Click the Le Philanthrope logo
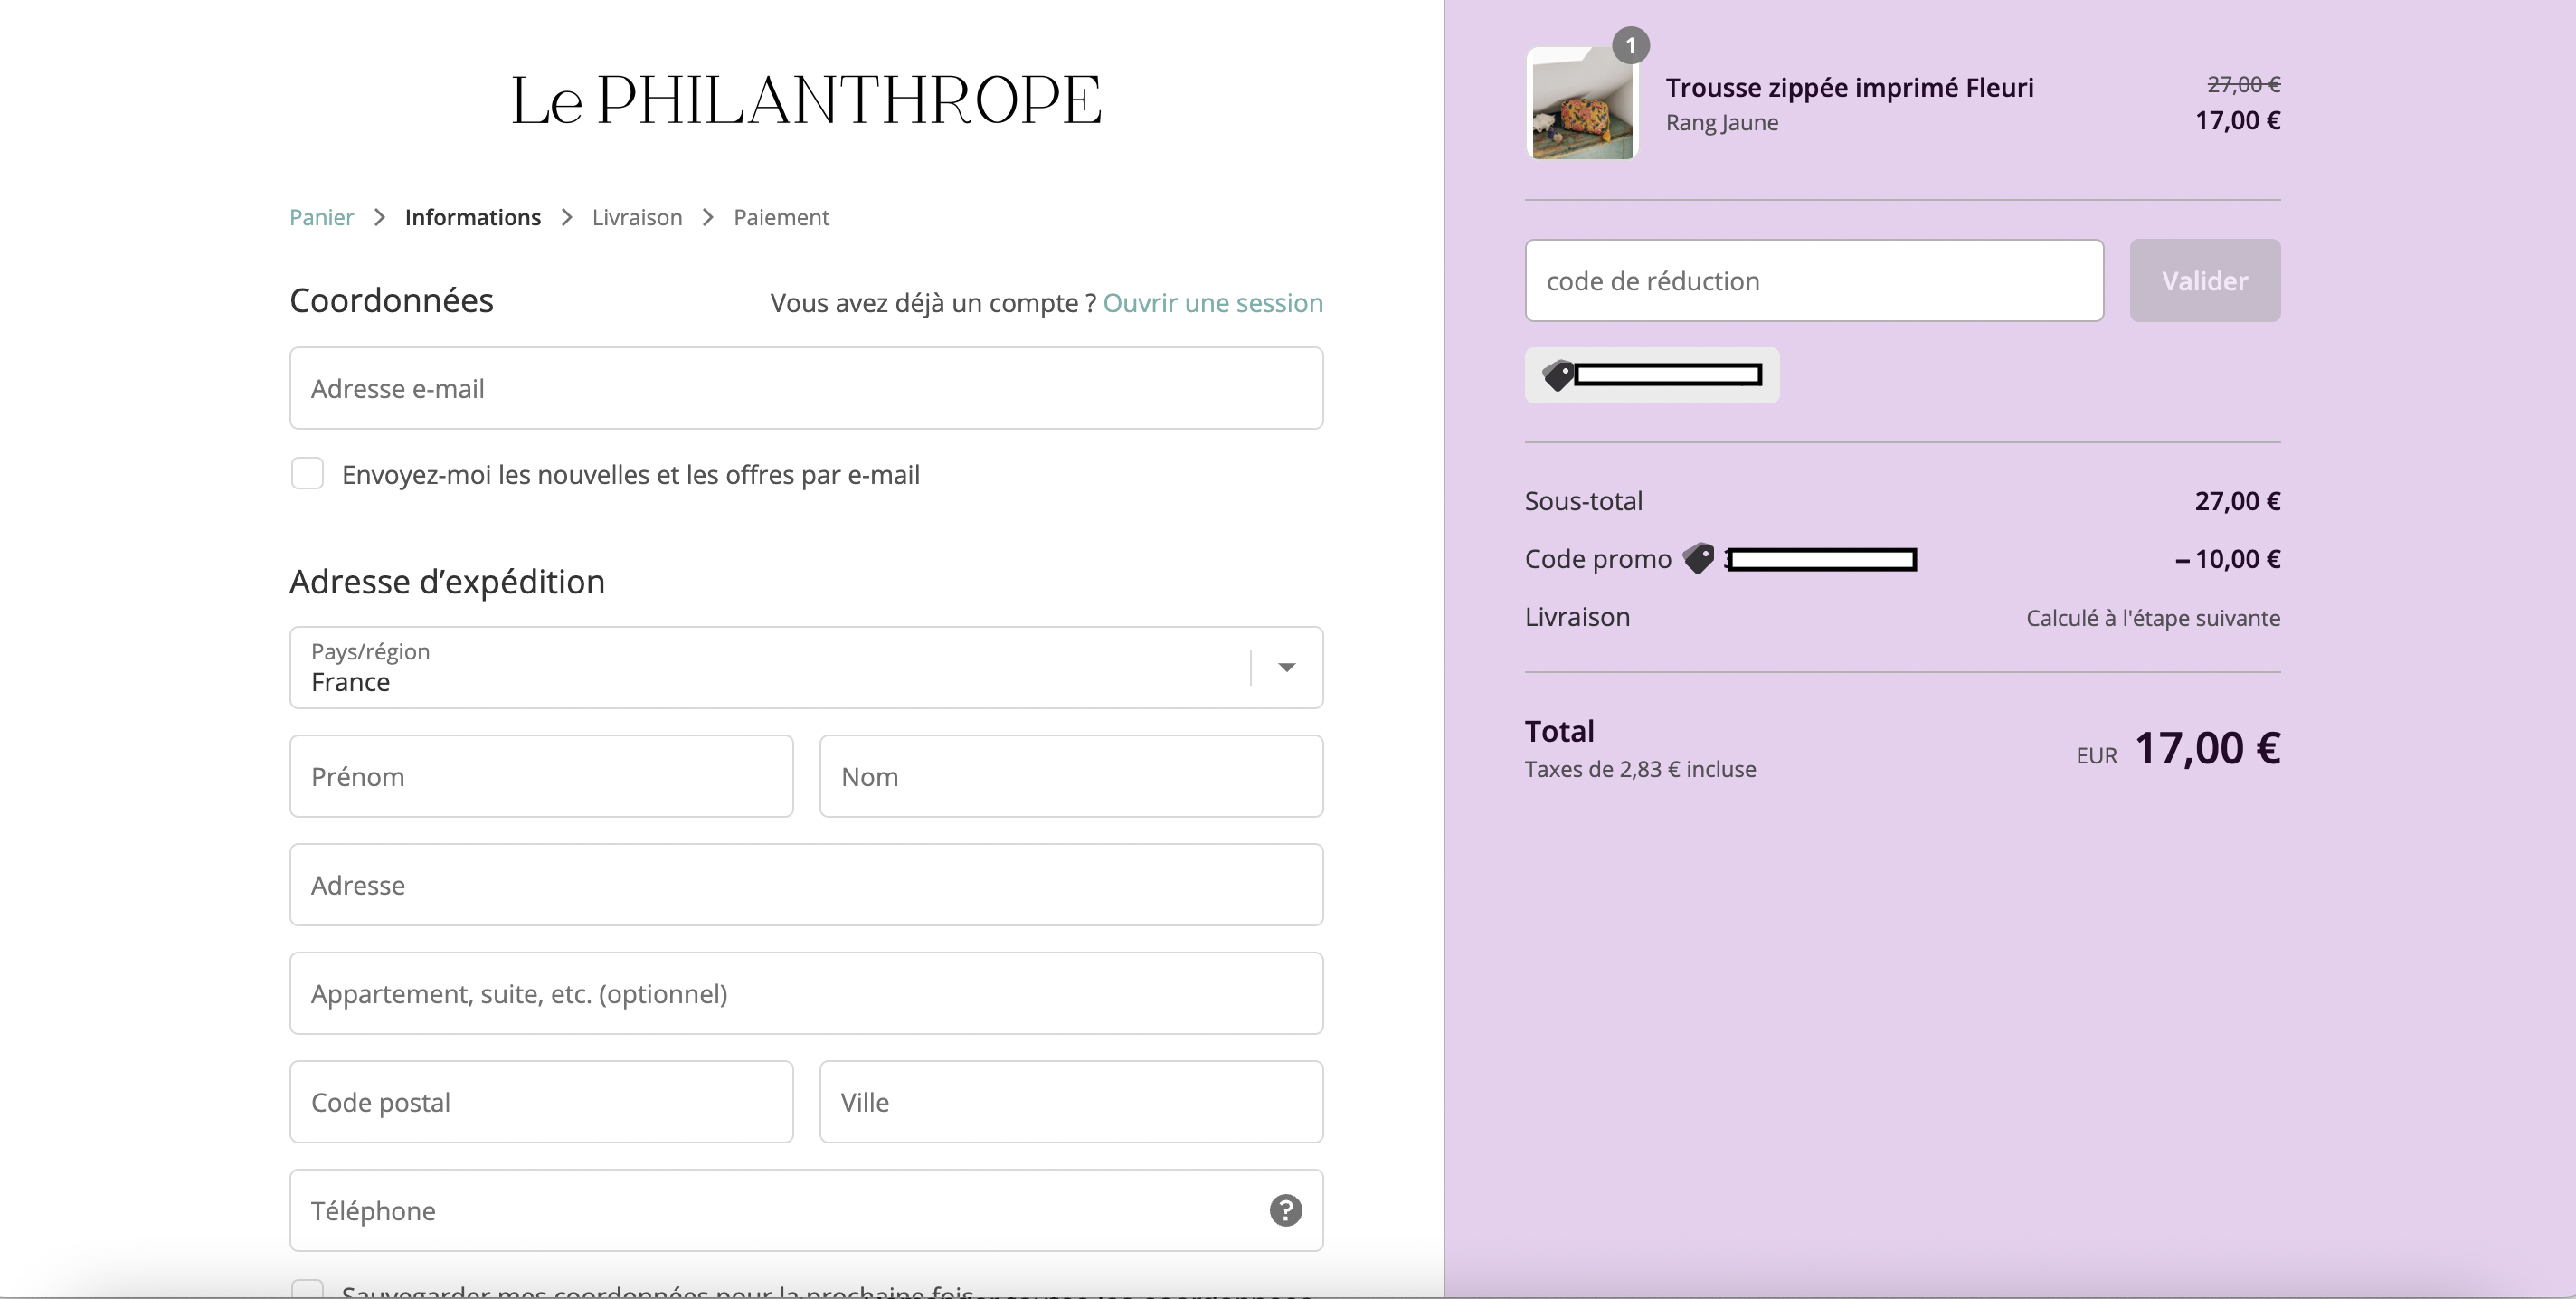The width and height of the screenshot is (2576, 1299). point(806,100)
